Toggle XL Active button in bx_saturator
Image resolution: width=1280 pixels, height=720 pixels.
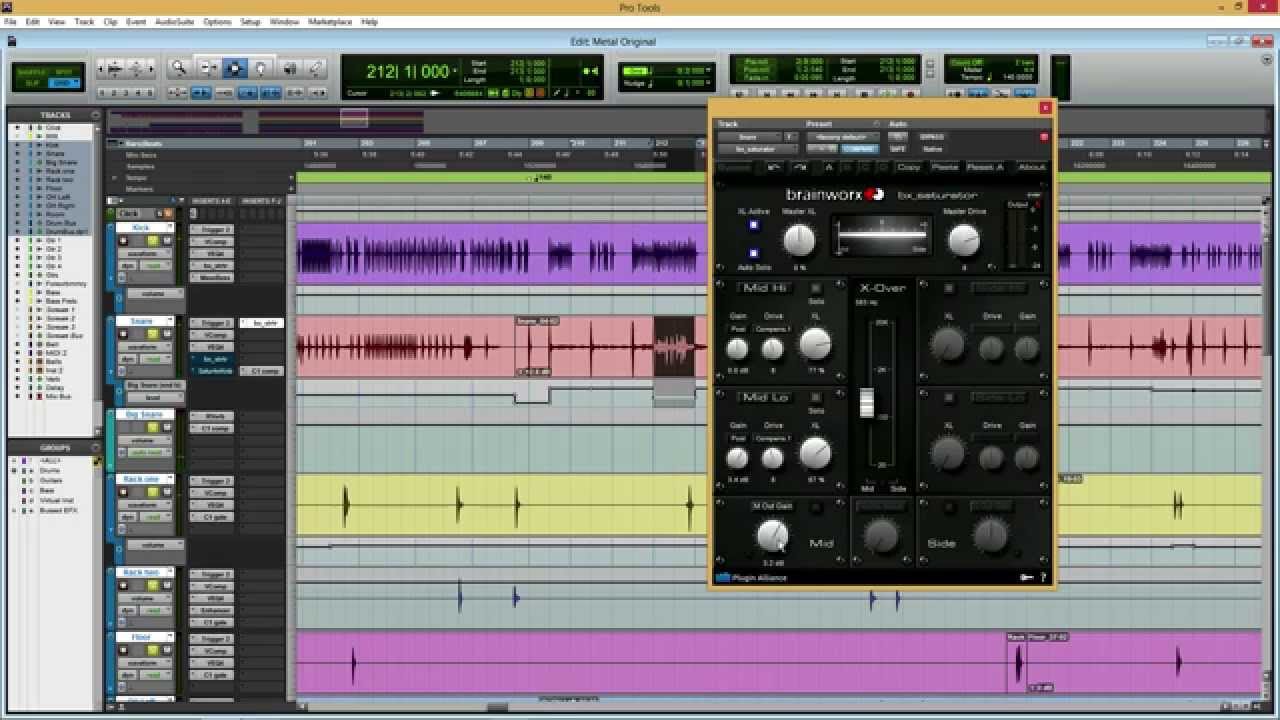753,224
